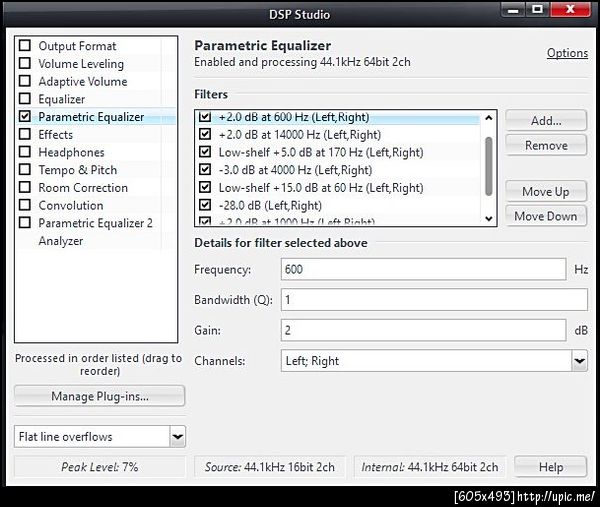
Task: Open the Headphones section
Action: coord(71,152)
